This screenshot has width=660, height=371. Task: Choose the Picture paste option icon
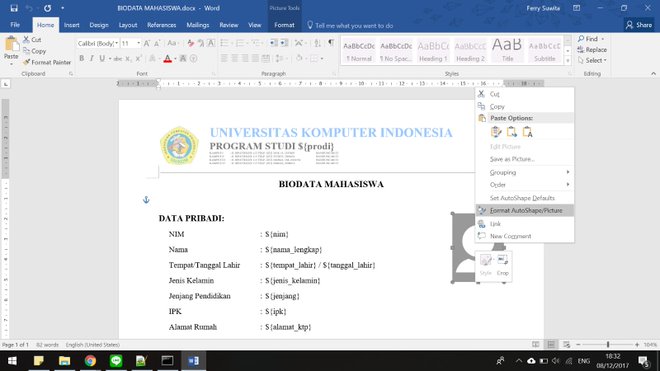[x=511, y=132]
